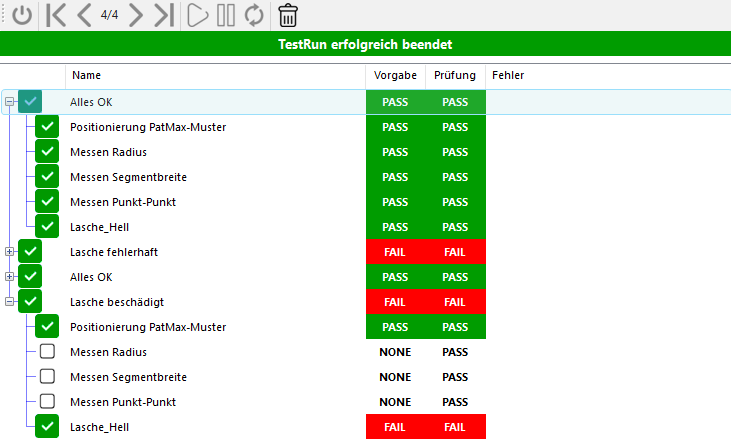Click the refresh/repeat icon
Screen dimensions: 731x444
255,15
